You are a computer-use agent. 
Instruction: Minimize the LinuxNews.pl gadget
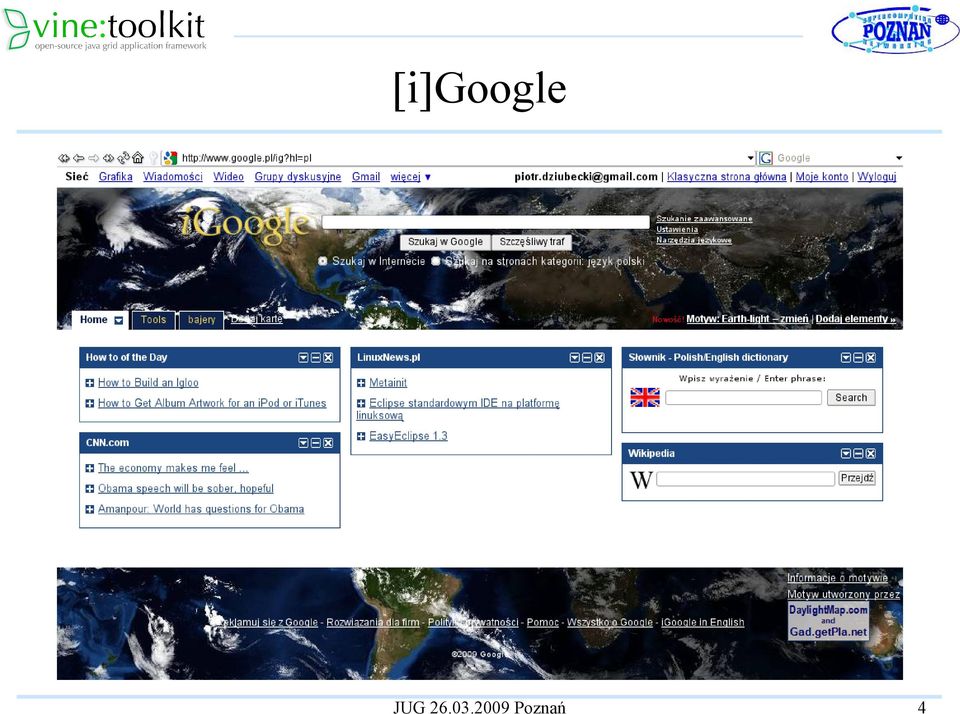coord(587,358)
